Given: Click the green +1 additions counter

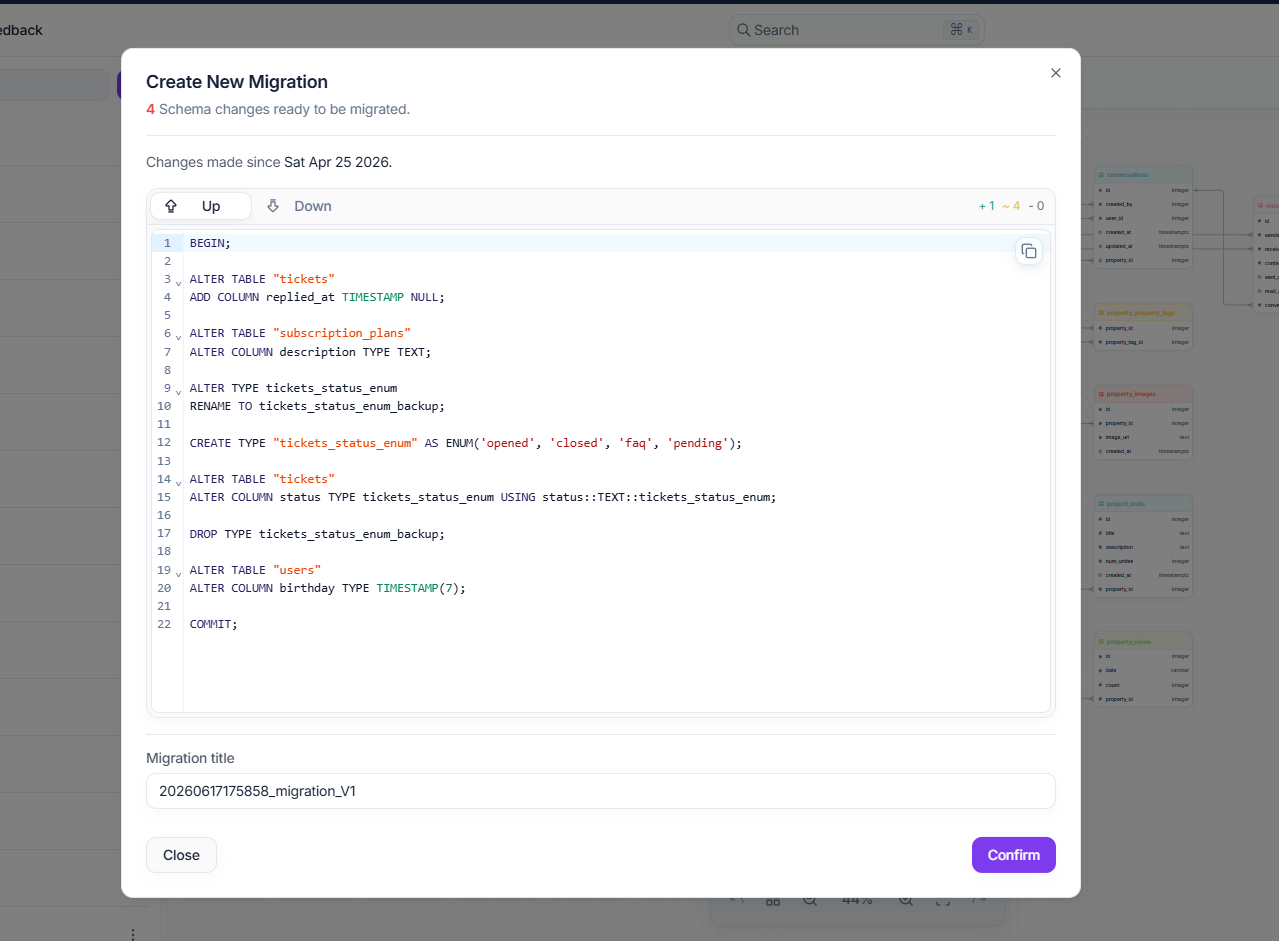Looking at the screenshot, I should [986, 206].
